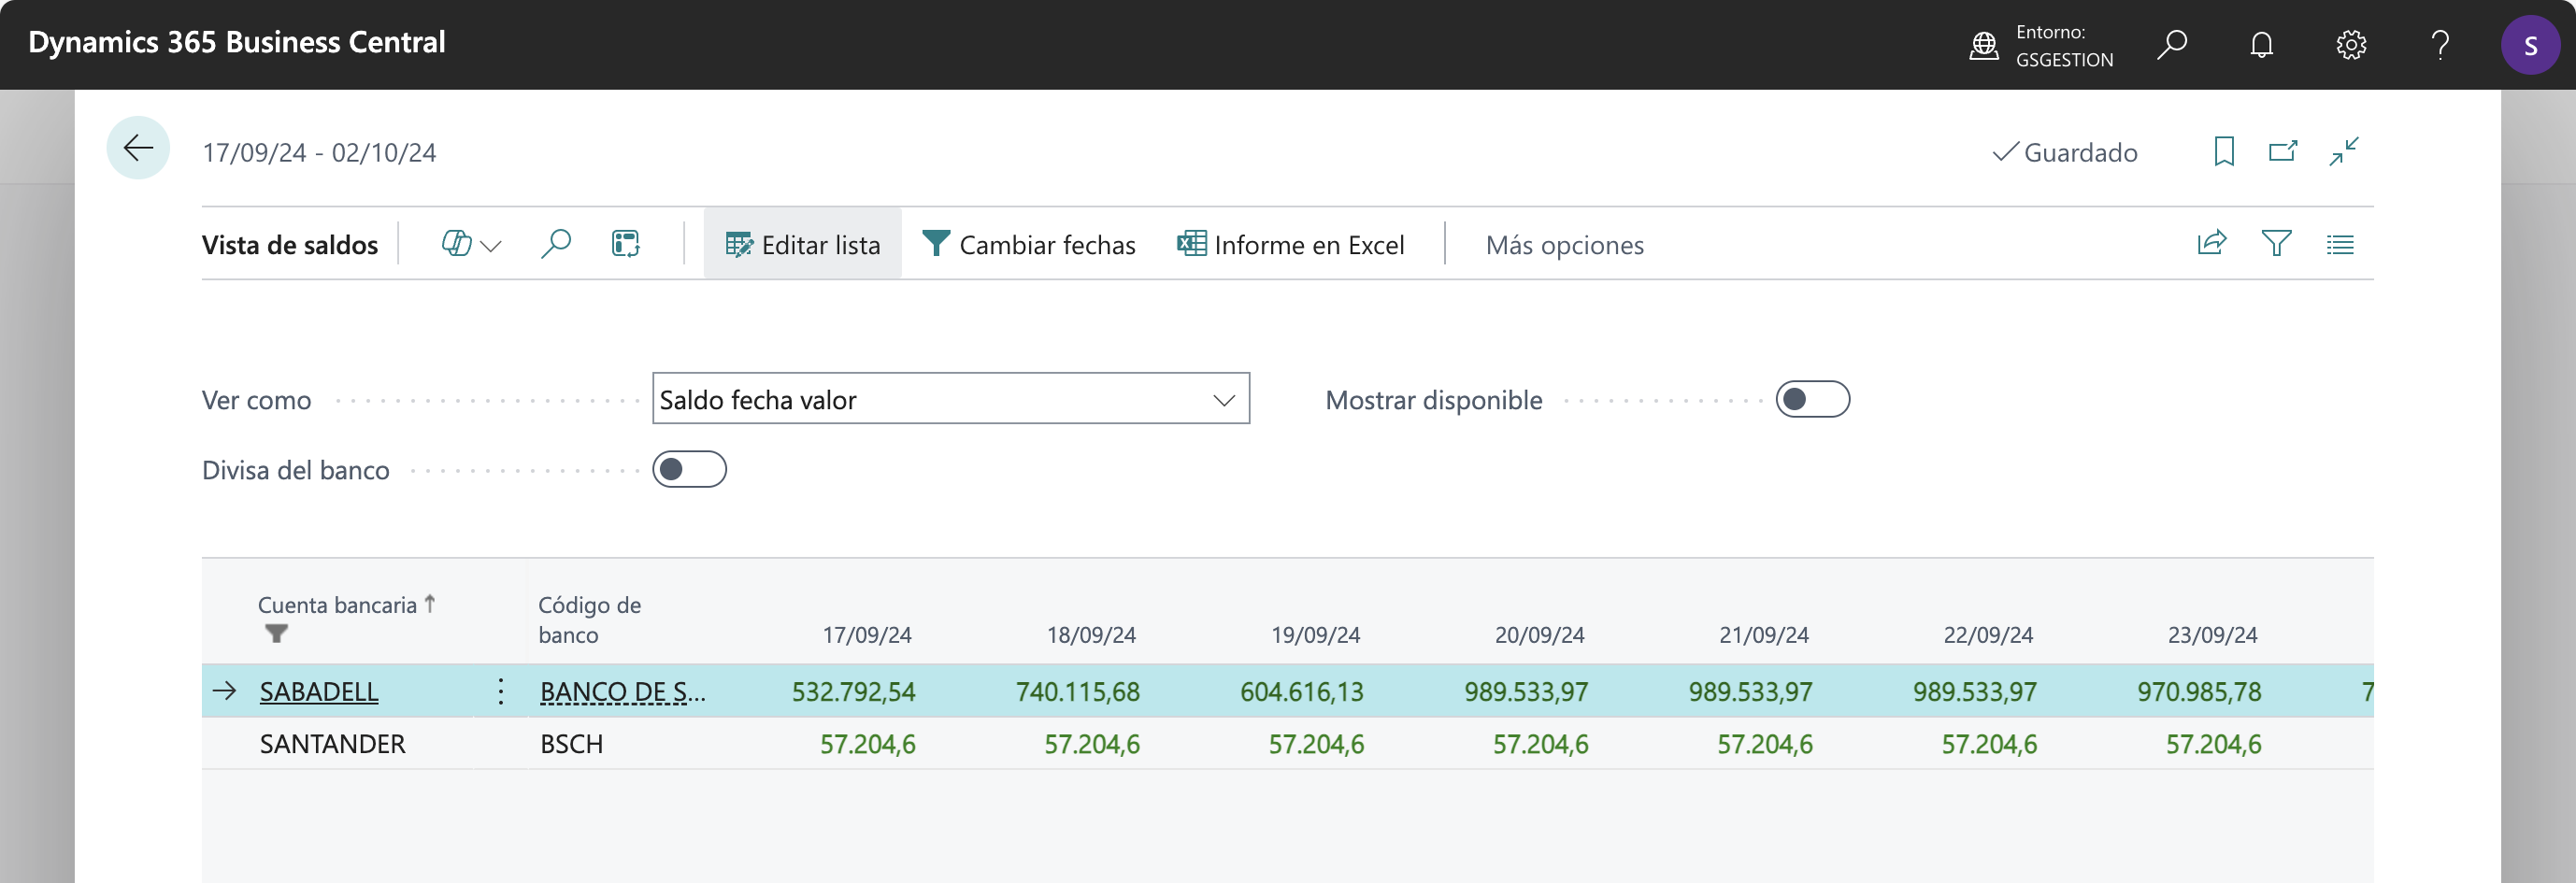Select the SANTANDER row
This screenshot has width=2576, height=883.
(1288, 743)
